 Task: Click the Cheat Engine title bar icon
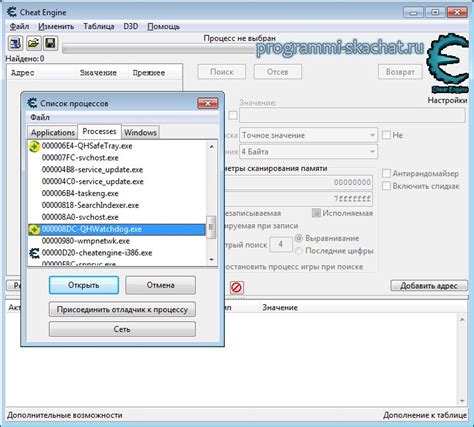(12, 12)
